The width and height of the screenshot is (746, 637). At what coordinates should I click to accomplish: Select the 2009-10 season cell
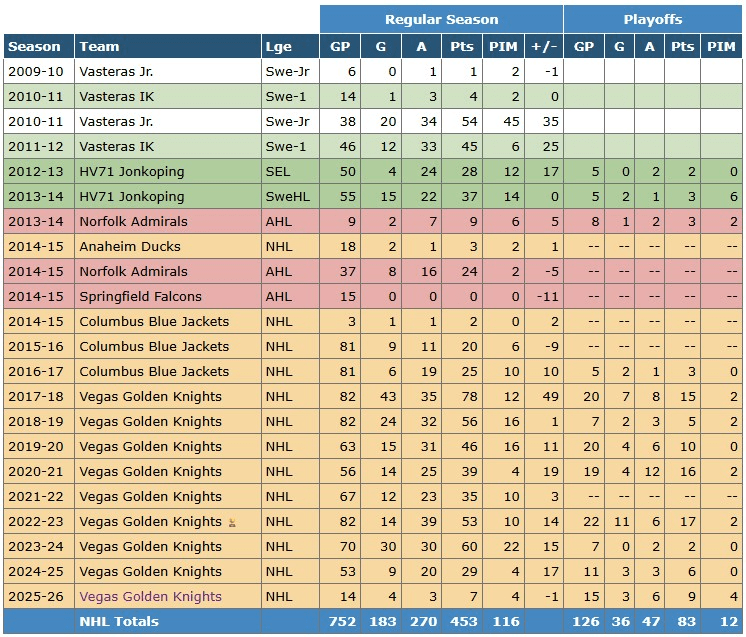click(x=39, y=71)
